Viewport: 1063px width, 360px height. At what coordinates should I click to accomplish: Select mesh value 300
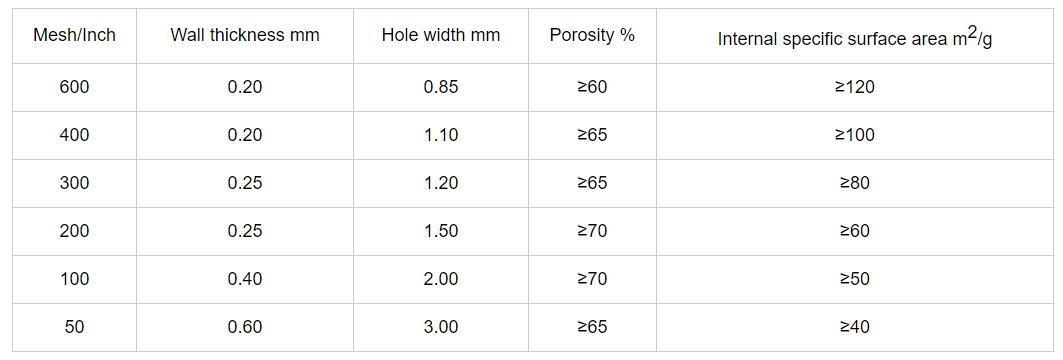(75, 183)
